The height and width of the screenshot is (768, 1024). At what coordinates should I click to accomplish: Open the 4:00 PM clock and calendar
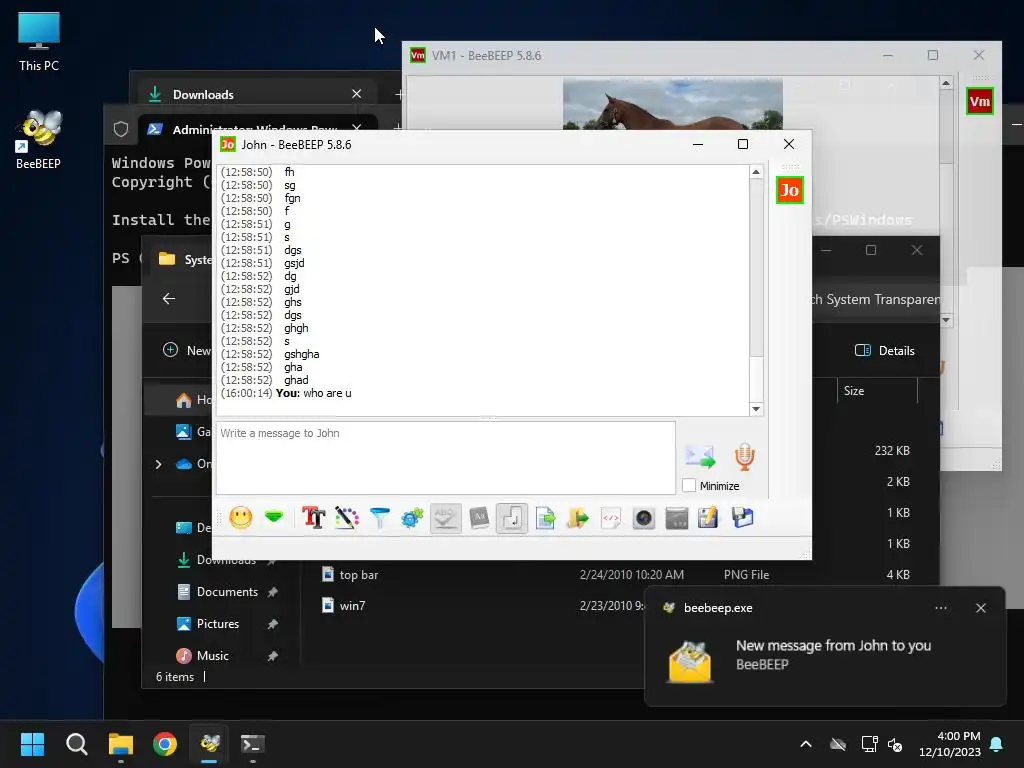[950, 744]
